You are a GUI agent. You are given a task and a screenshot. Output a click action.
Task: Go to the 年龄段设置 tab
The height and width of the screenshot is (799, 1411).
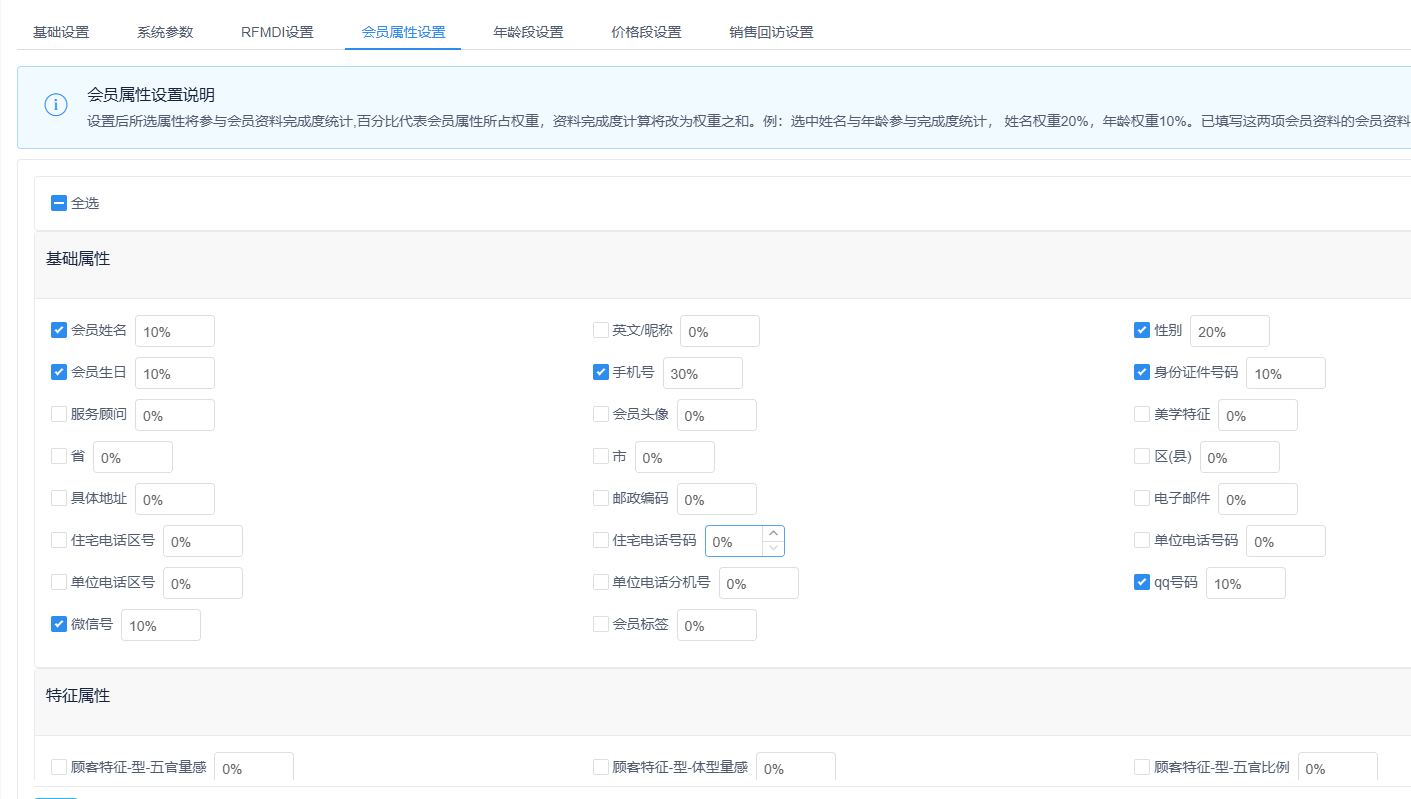[528, 32]
